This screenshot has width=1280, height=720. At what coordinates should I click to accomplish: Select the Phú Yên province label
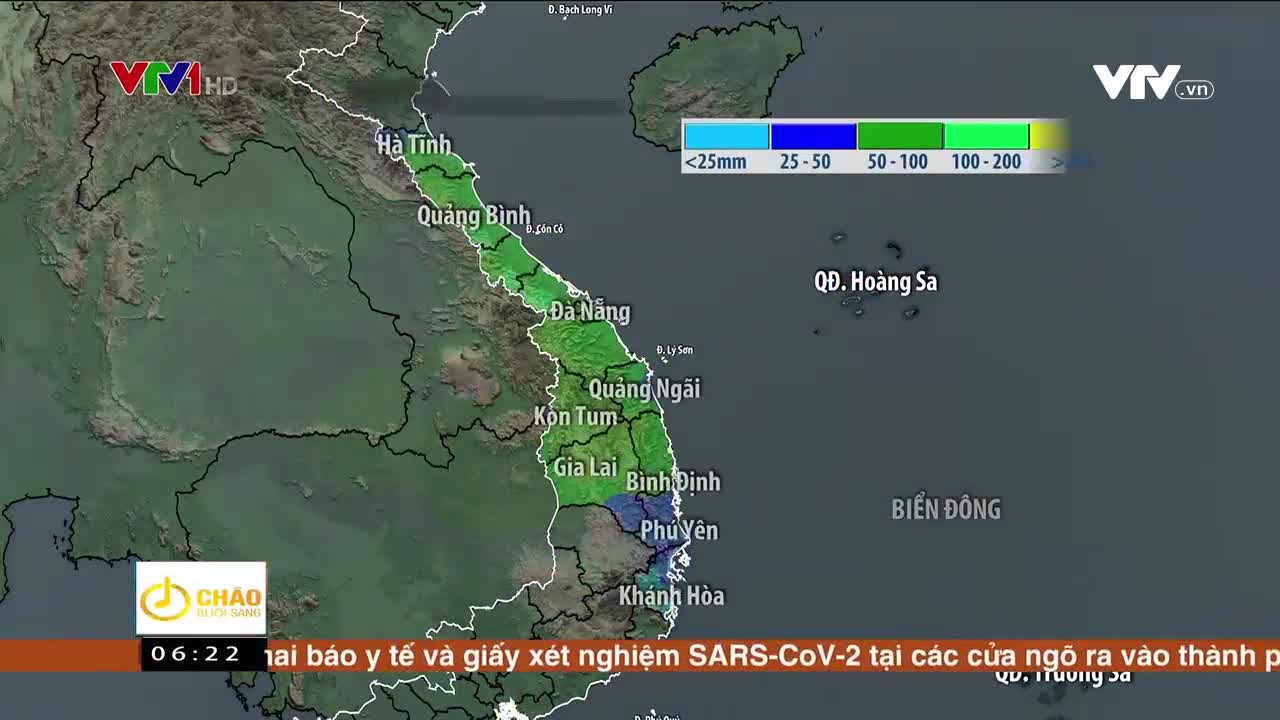coord(679,530)
